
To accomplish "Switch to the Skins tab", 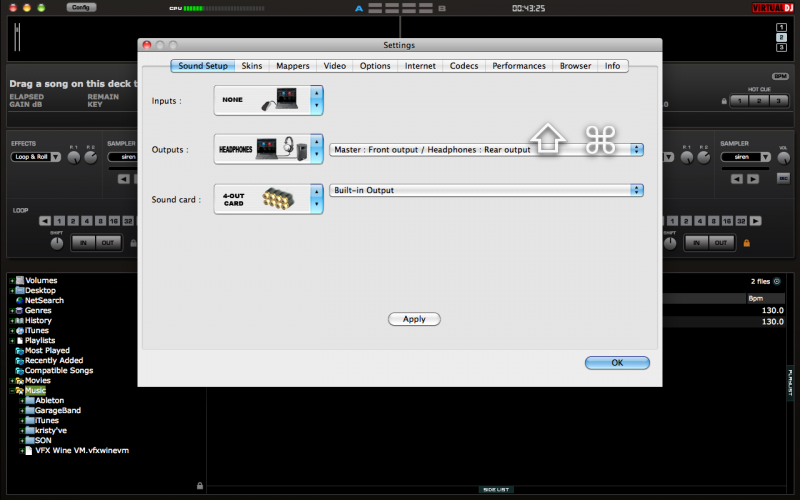I will (x=252, y=66).
